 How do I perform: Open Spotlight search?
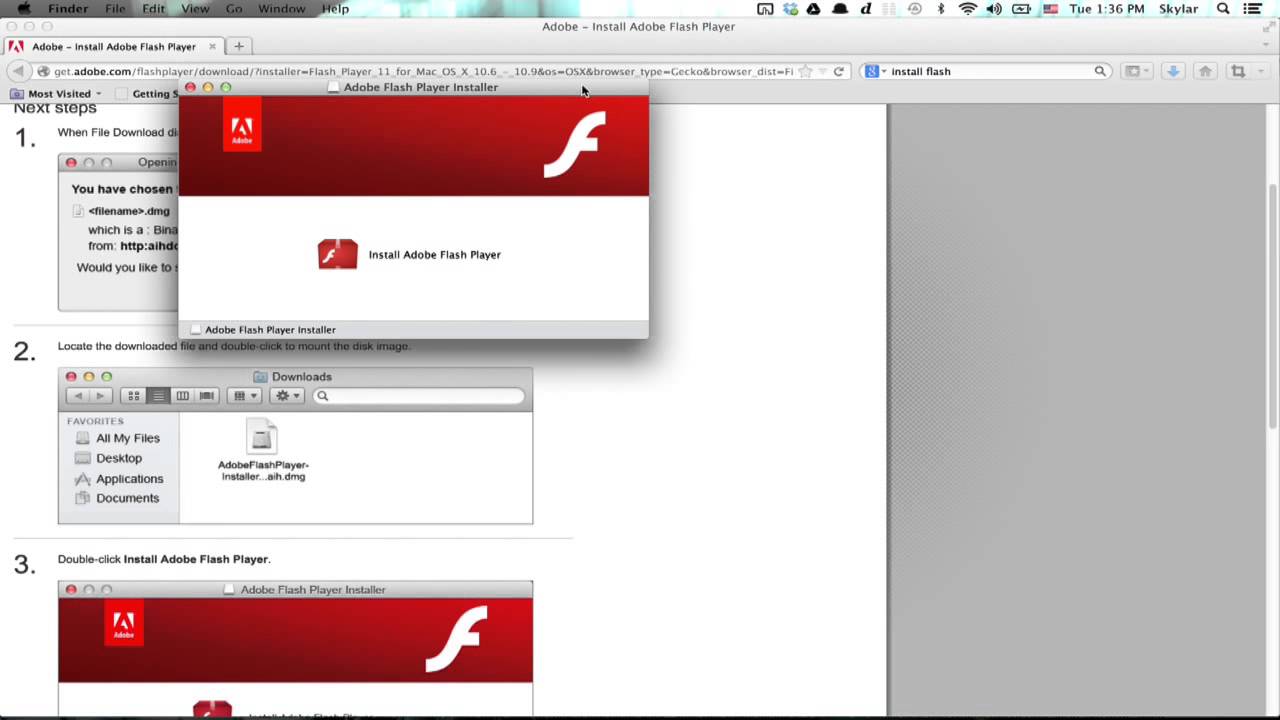pyautogui.click(x=1224, y=9)
